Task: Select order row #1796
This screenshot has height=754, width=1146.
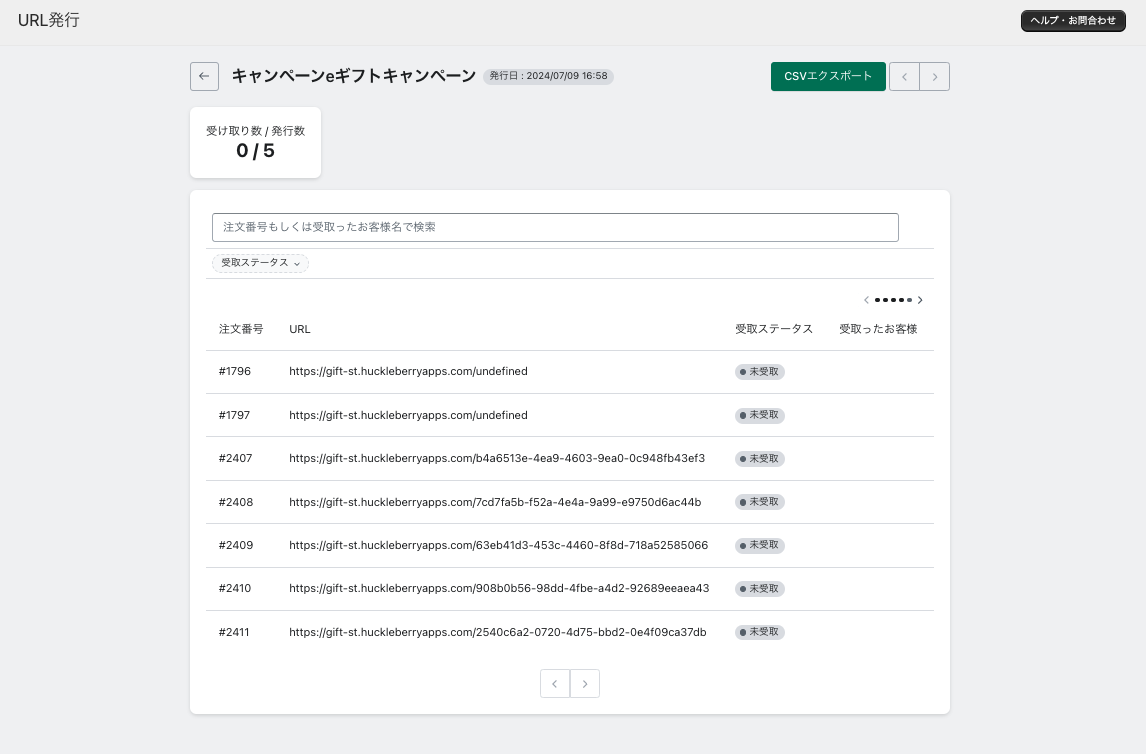Action: pos(235,372)
